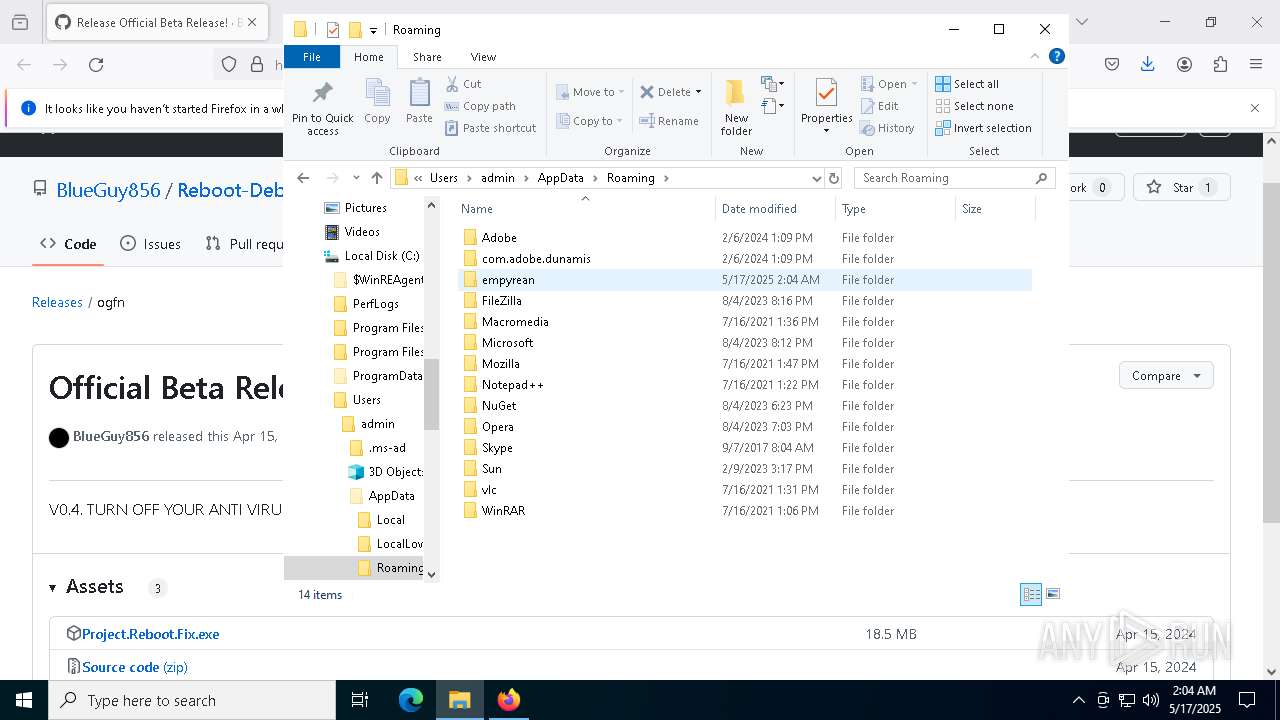Click AppData in address breadcrumb

pyautogui.click(x=560, y=178)
